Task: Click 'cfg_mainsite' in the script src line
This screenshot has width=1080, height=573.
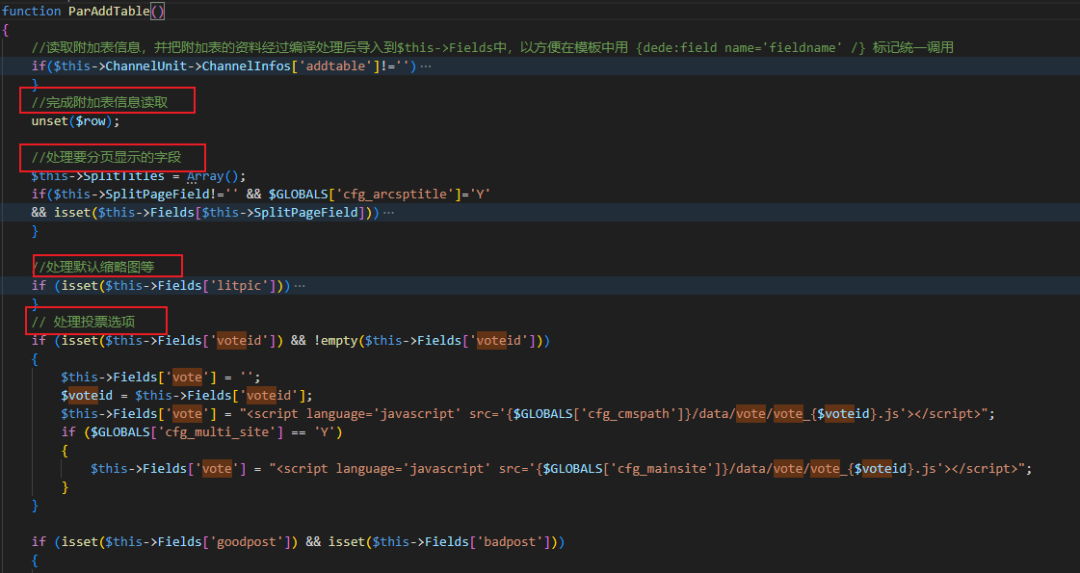Action: [662, 469]
